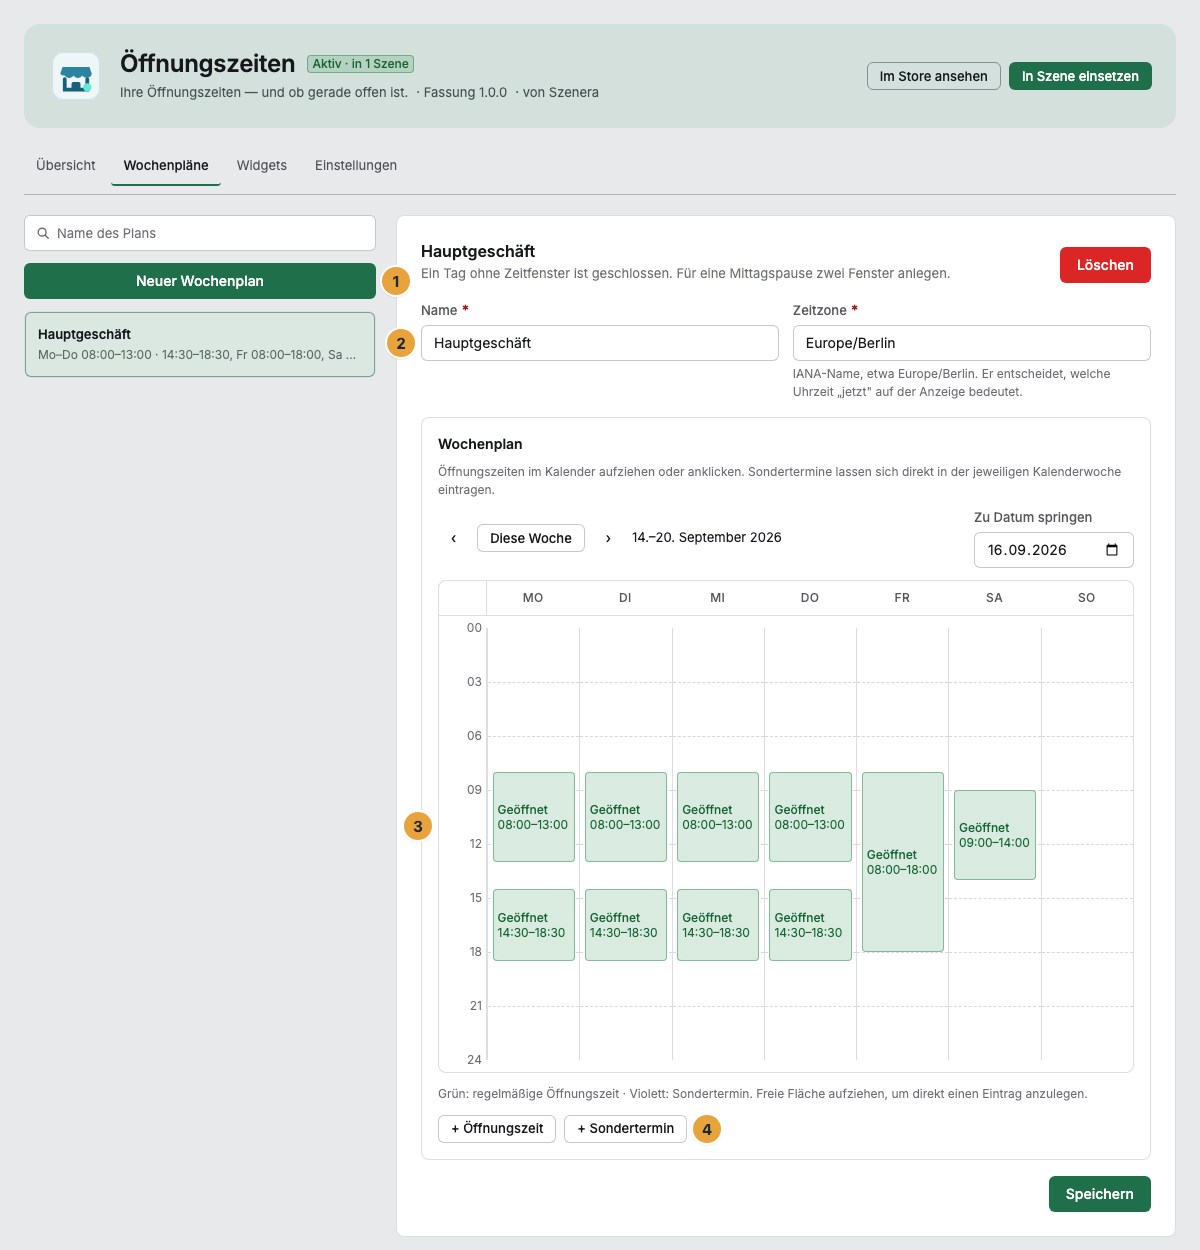
Task: Select Tuesday's 08:00–13:00 opening block
Action: pyautogui.click(x=626, y=817)
